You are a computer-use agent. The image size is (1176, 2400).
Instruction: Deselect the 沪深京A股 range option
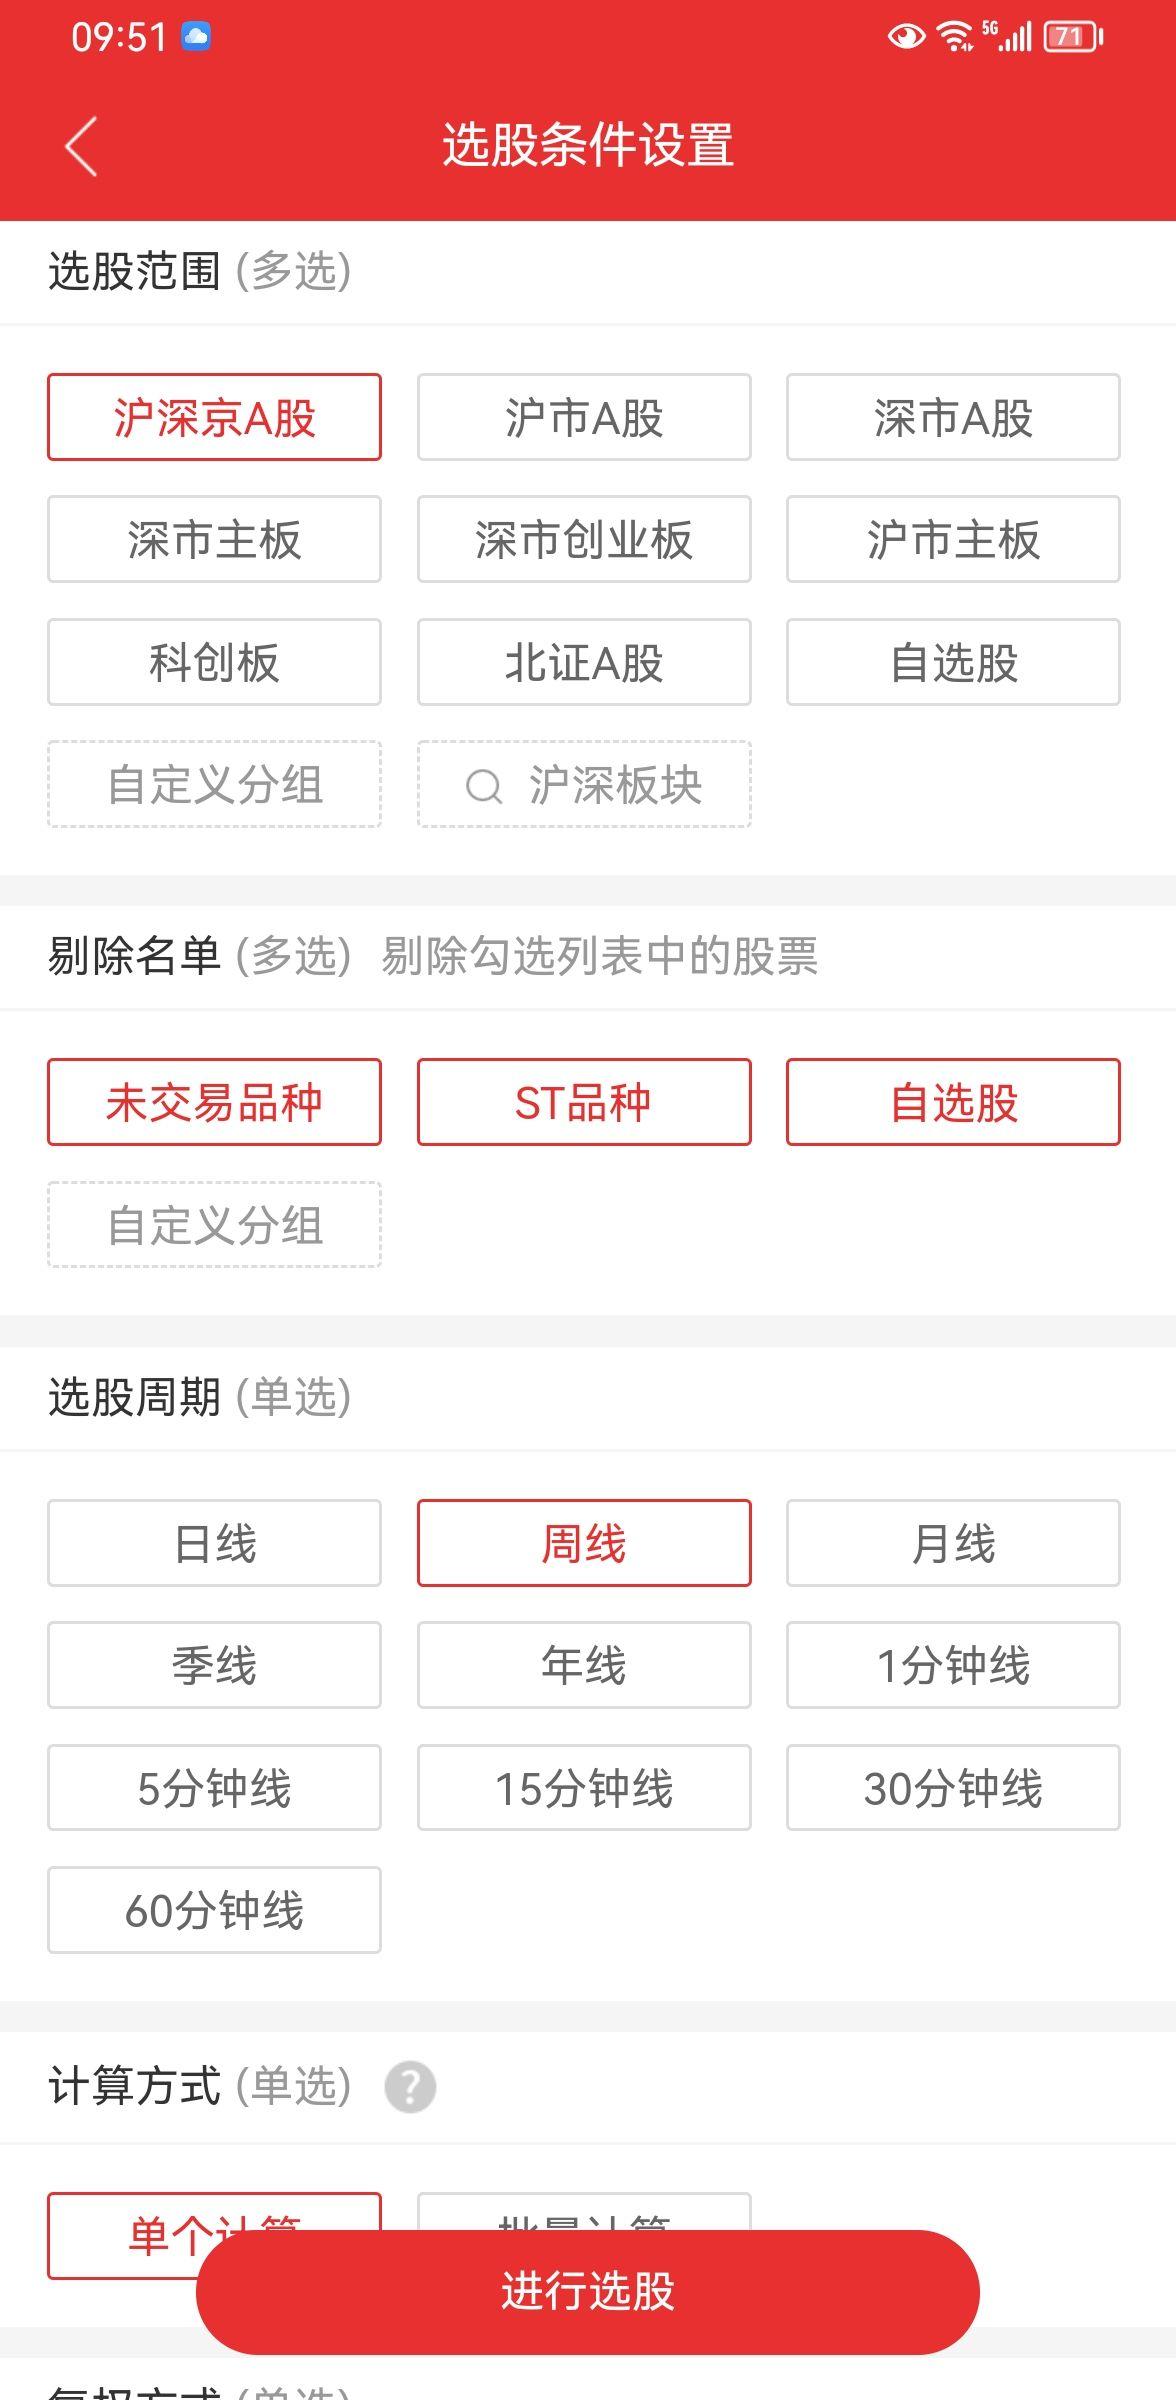coord(214,417)
